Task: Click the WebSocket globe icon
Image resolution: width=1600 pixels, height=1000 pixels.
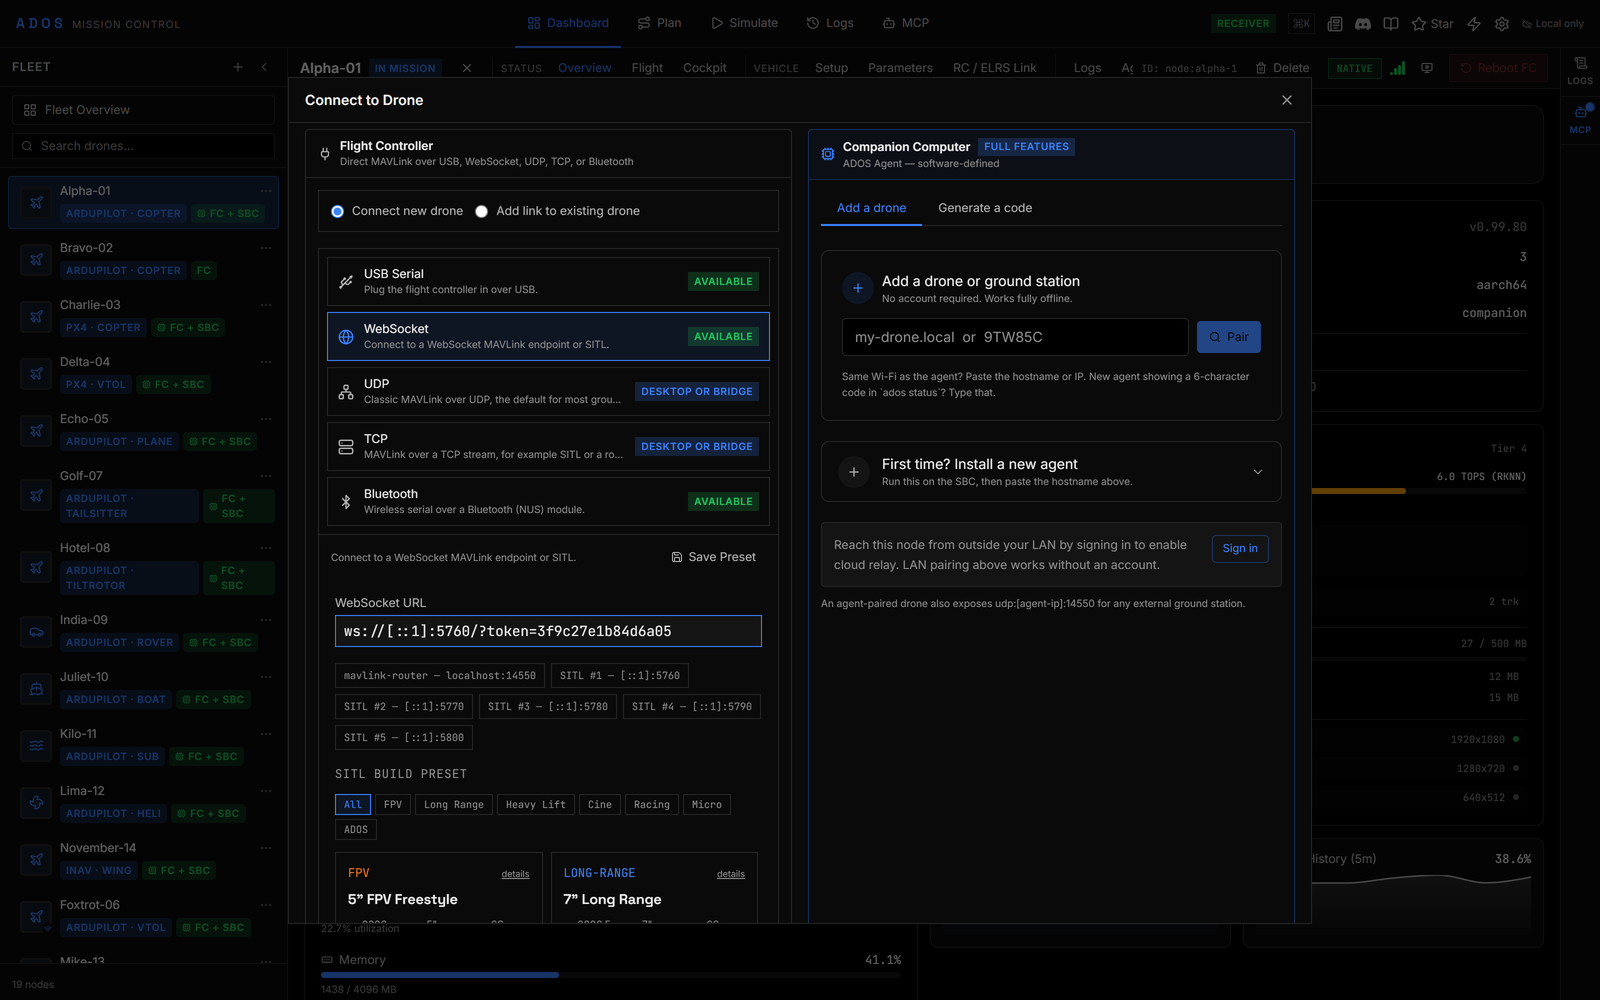Action: (x=346, y=337)
